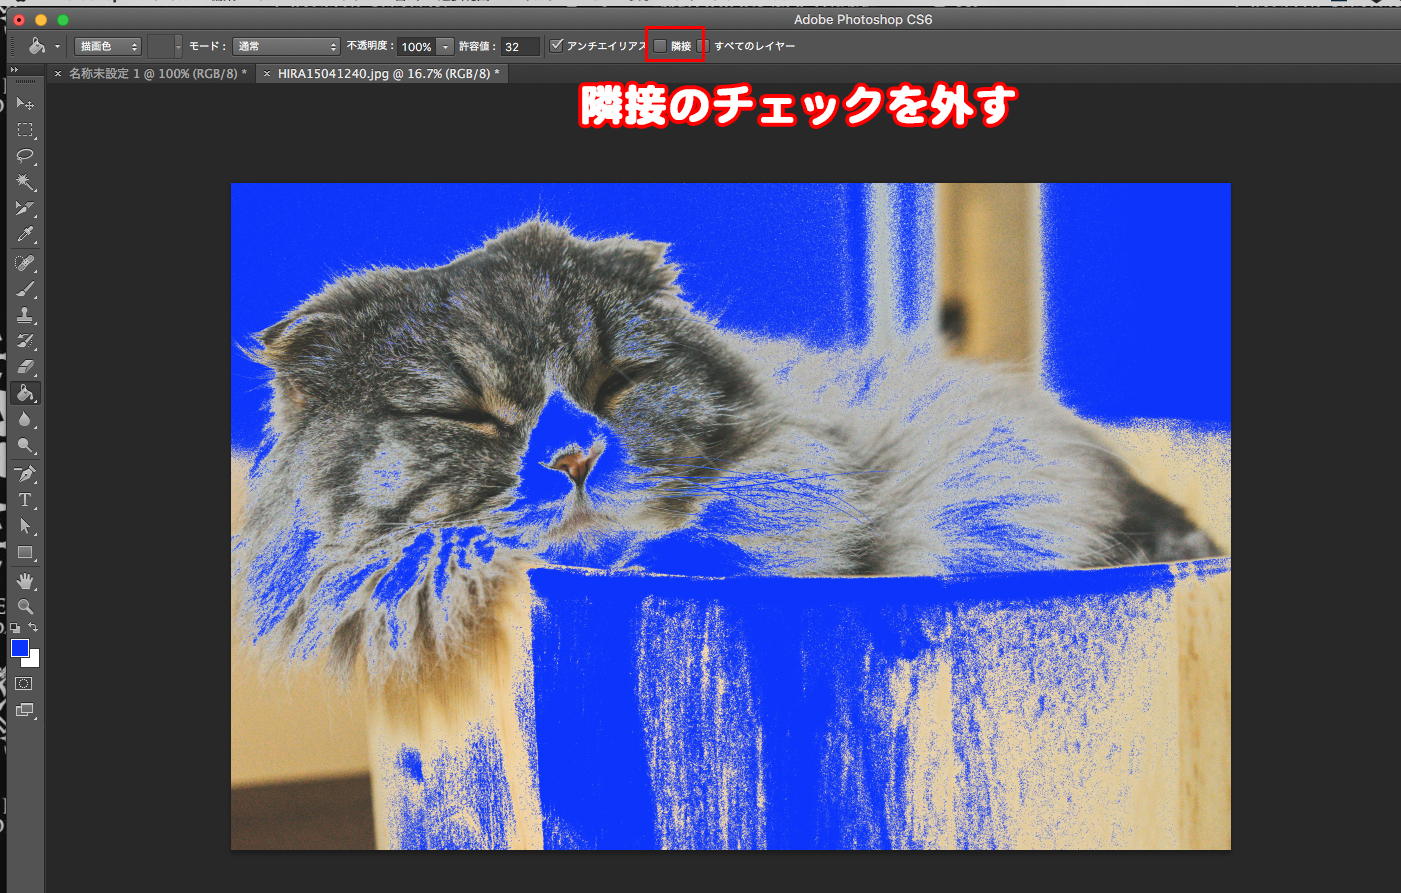Select the Hand tool
Viewport: 1401px width, 893px height.
click(x=25, y=581)
